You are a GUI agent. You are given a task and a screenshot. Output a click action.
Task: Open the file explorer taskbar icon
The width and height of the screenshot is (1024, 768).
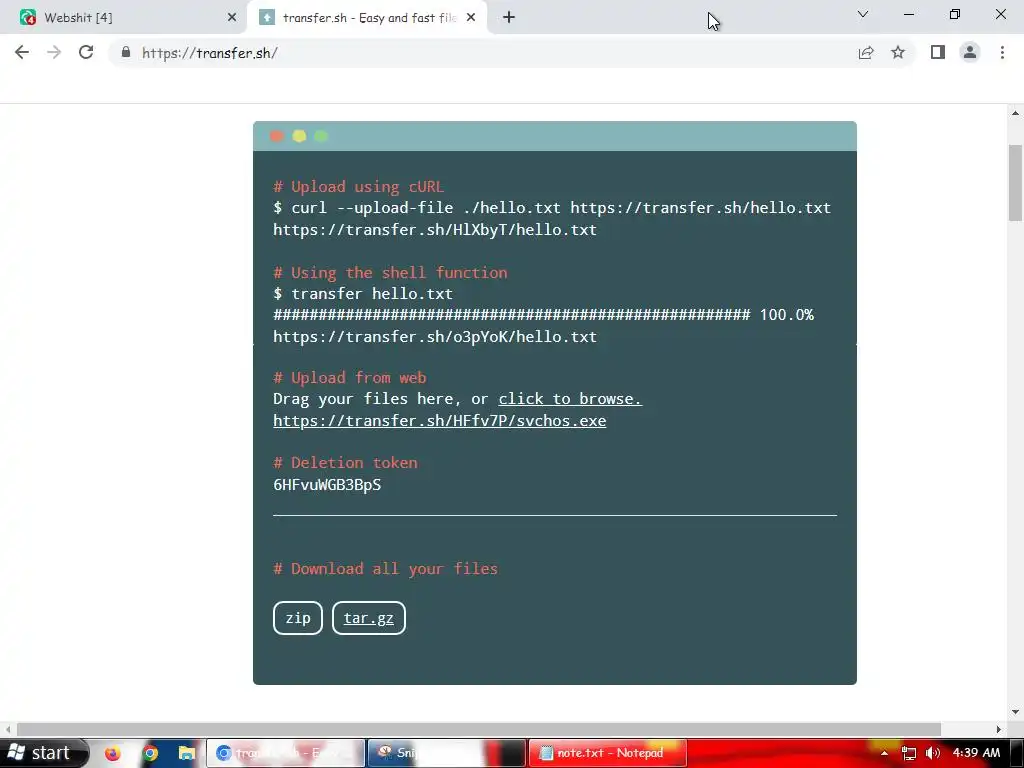(187, 753)
